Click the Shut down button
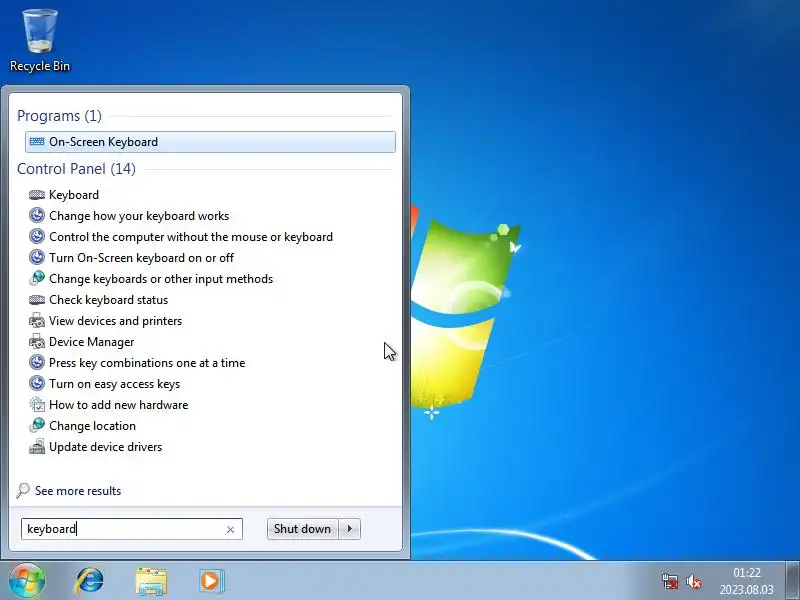Image resolution: width=800 pixels, height=600 pixels. 302,529
